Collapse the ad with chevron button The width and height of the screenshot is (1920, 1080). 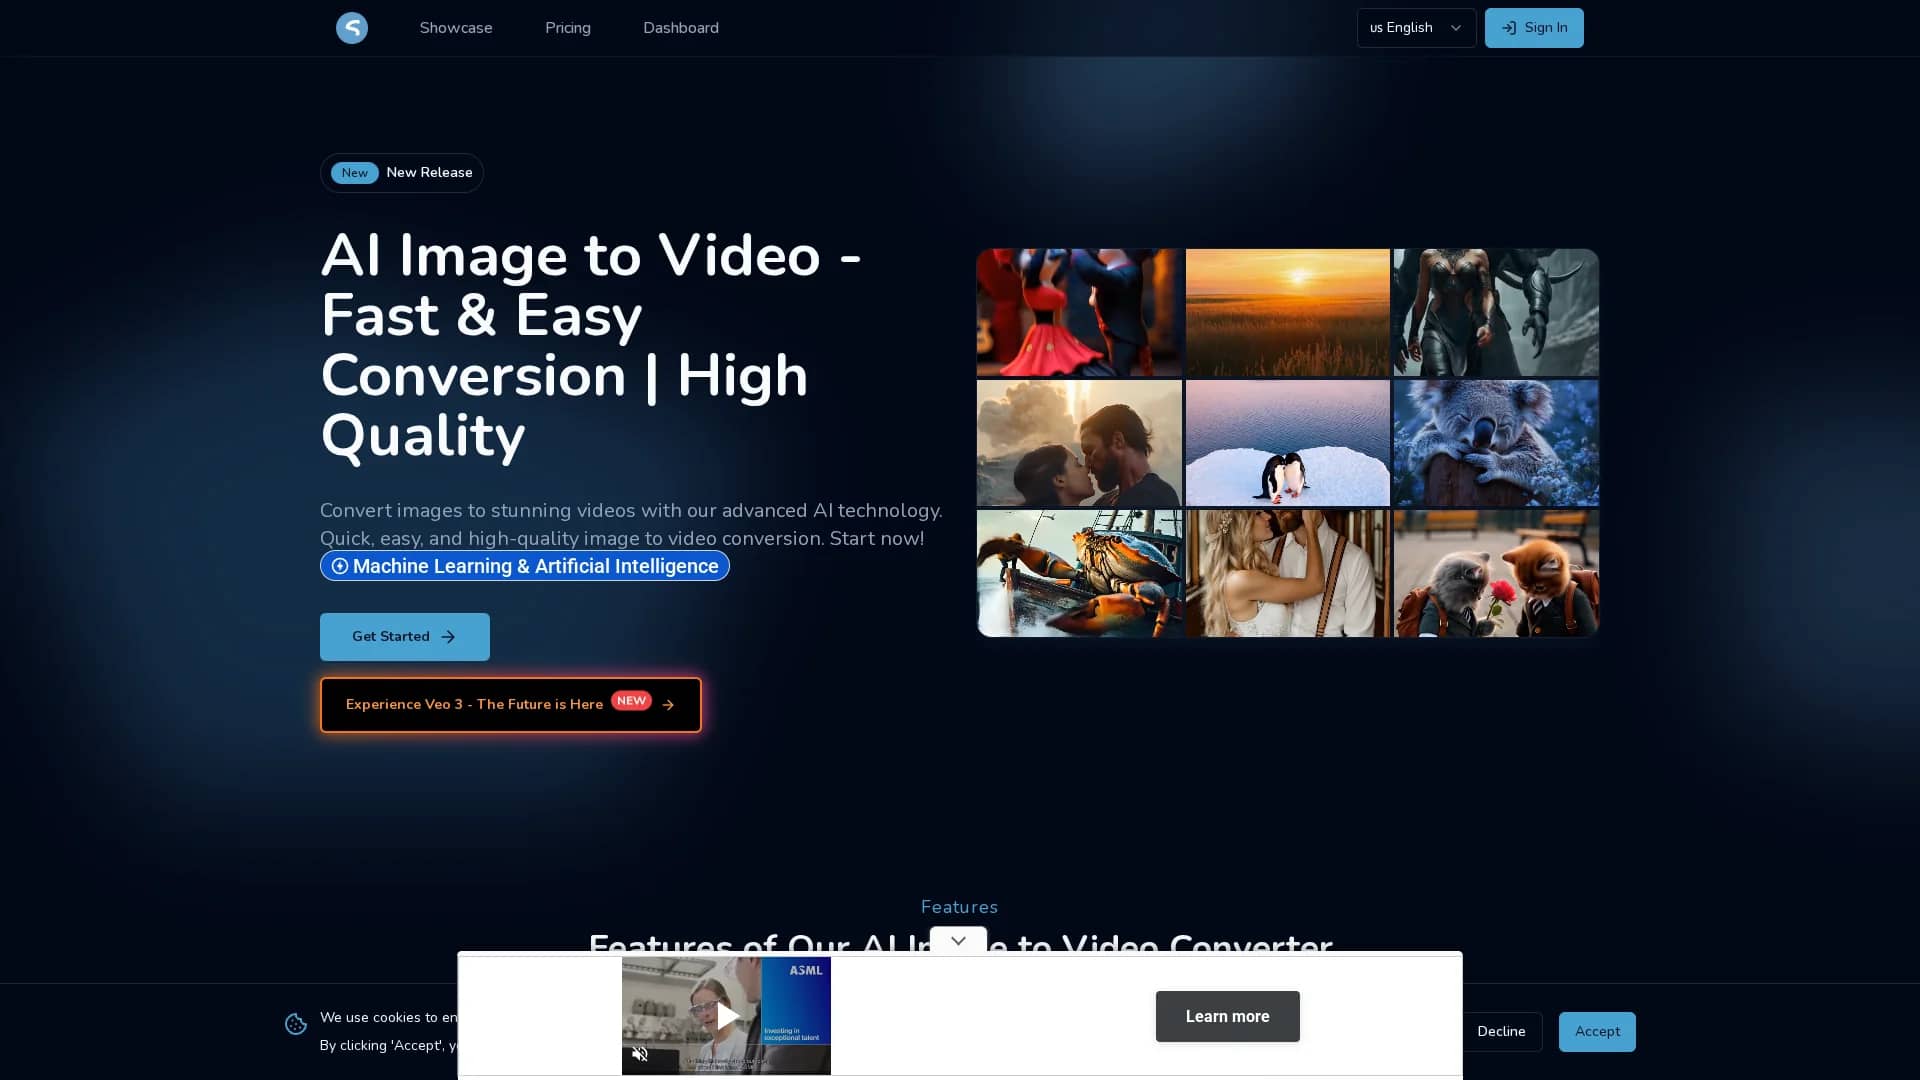958,940
